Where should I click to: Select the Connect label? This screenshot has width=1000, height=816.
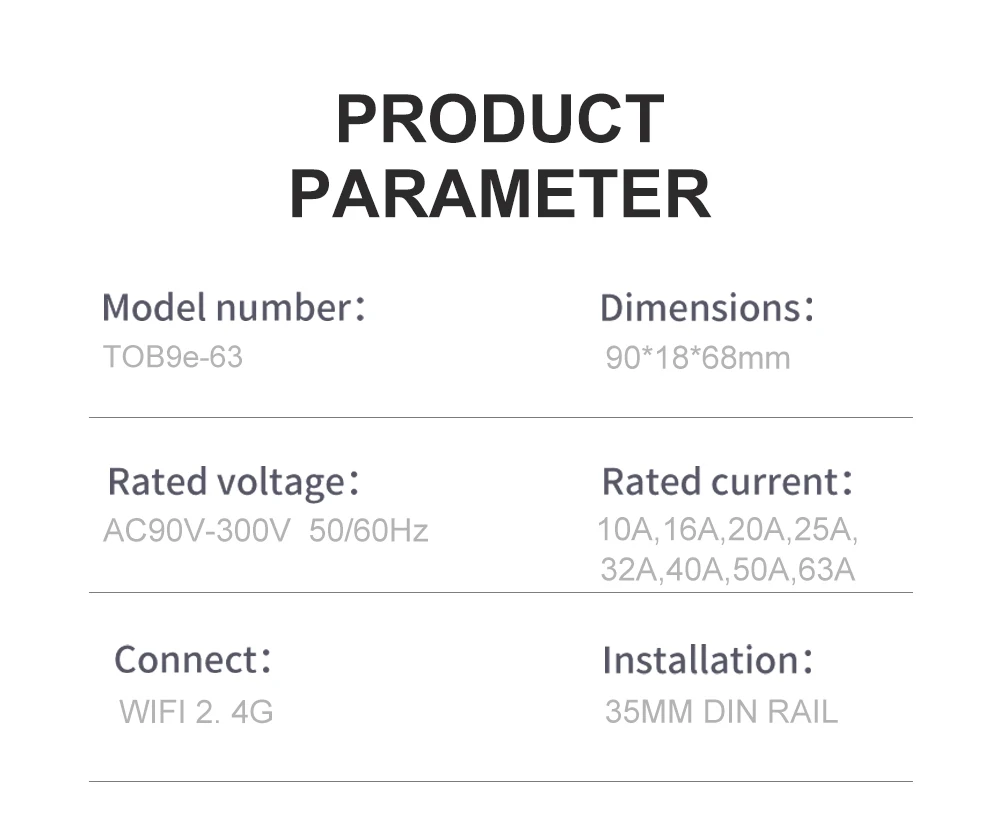click(193, 660)
